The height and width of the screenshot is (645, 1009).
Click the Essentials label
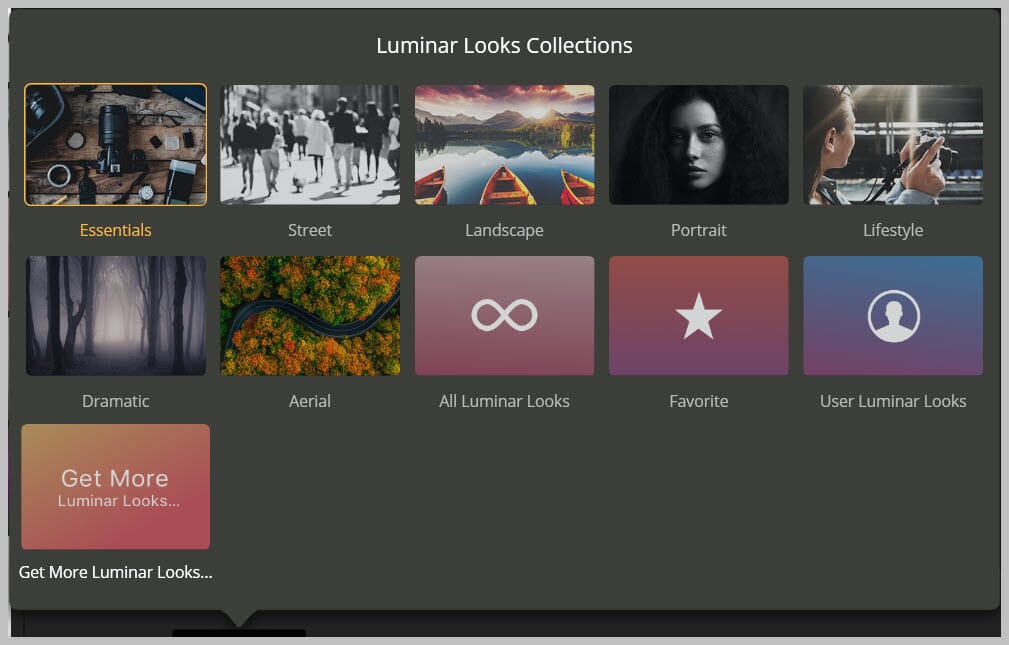pyautogui.click(x=116, y=230)
